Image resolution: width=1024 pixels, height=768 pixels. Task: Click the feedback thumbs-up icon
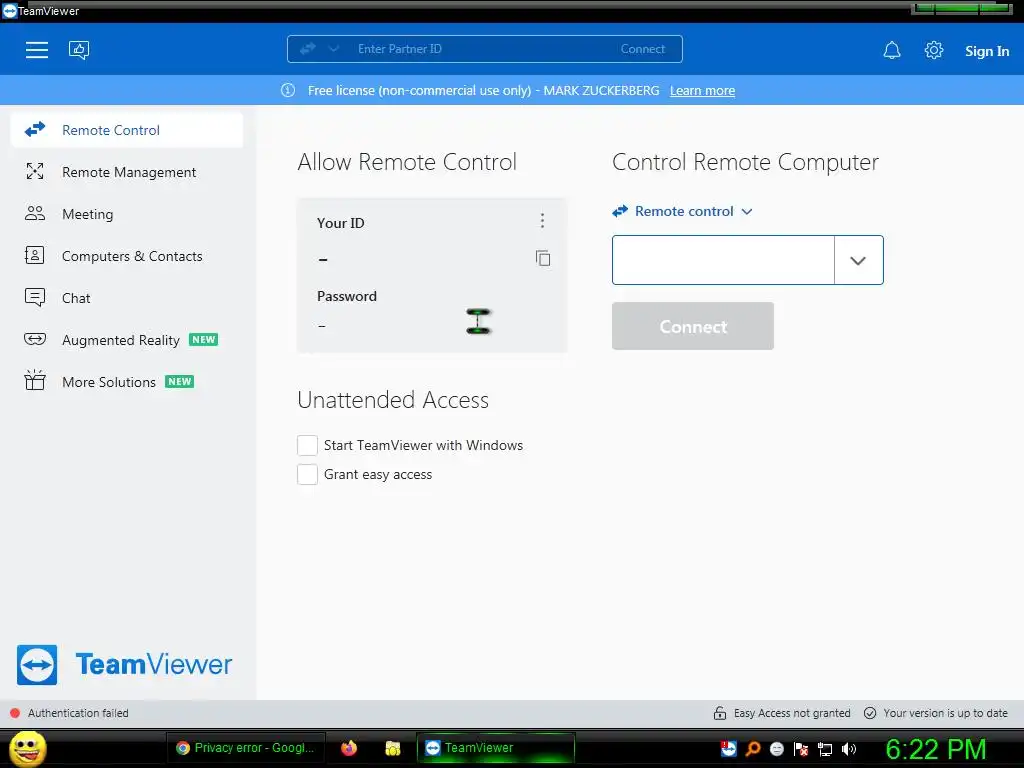point(79,50)
